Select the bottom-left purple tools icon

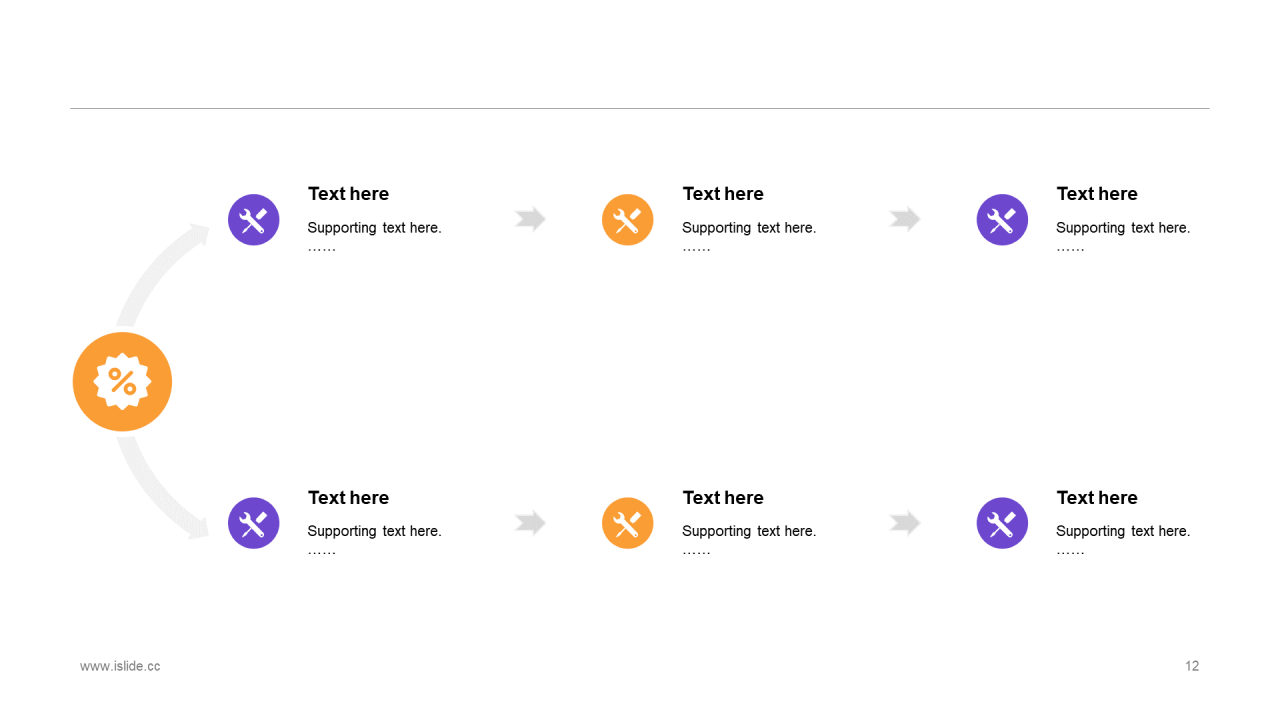pos(254,523)
